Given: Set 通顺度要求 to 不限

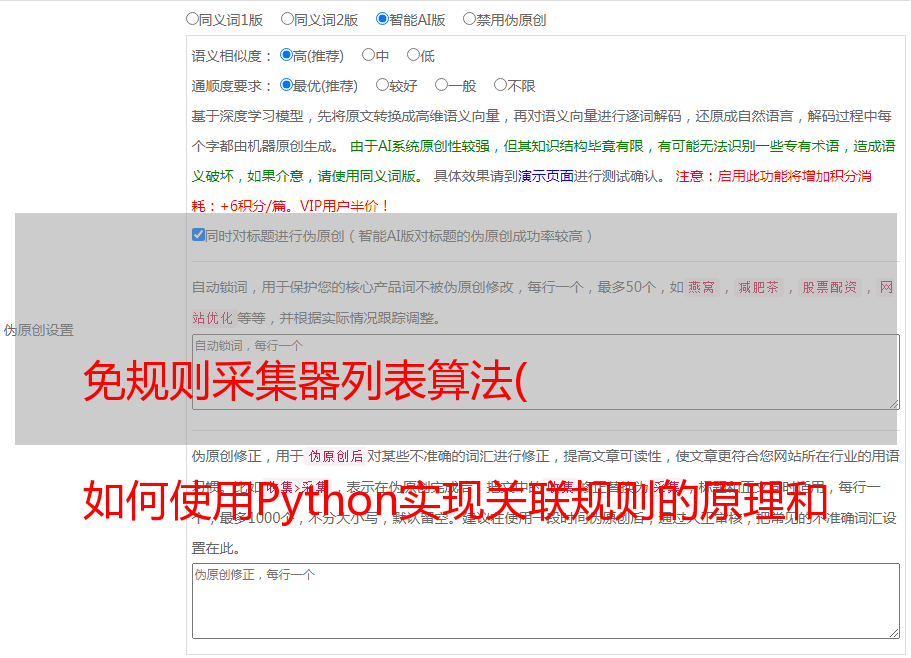Looking at the screenshot, I should click(x=500, y=85).
